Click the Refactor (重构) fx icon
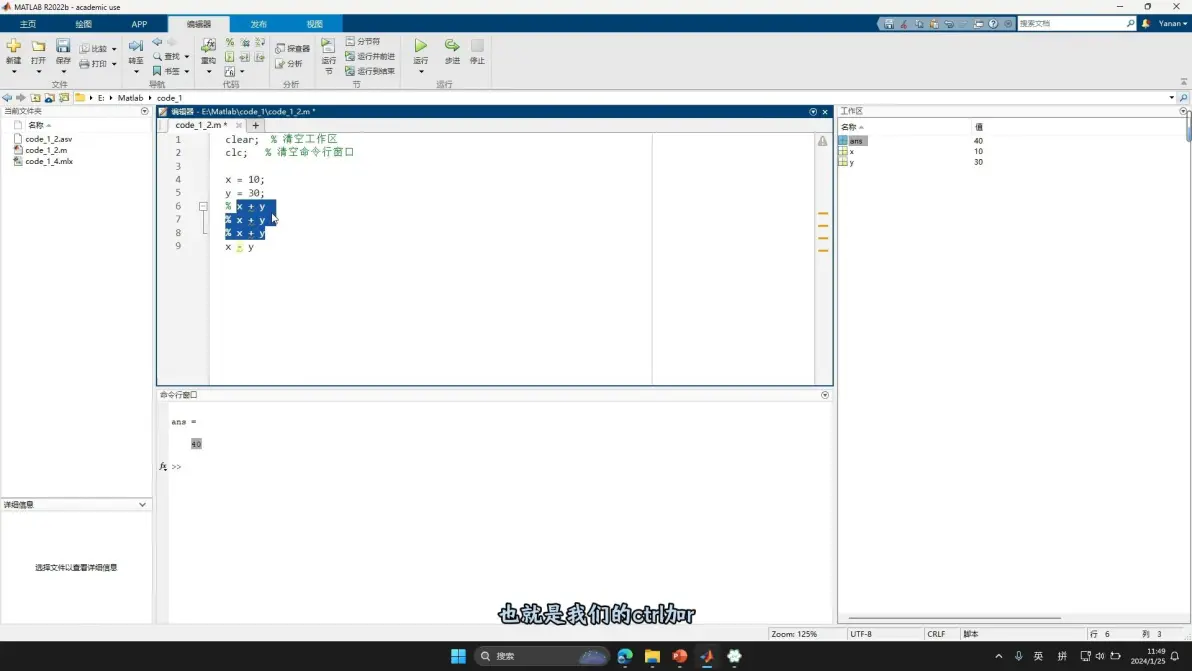 [208, 46]
